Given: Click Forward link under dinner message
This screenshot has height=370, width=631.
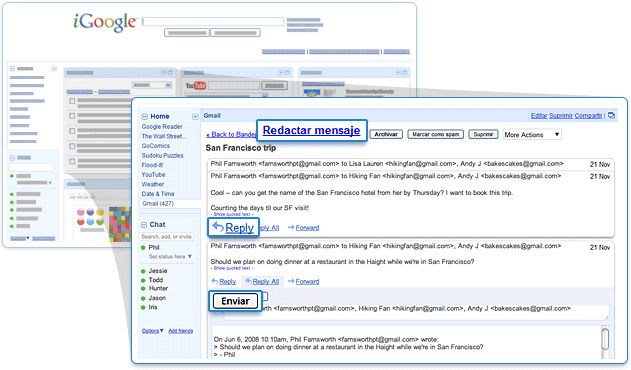Looking at the screenshot, I should (307, 282).
